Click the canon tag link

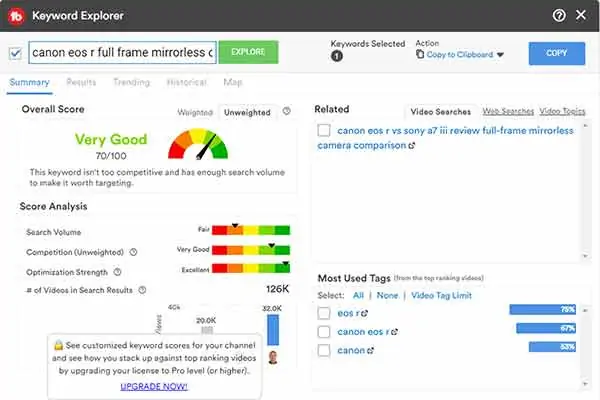pos(351,350)
